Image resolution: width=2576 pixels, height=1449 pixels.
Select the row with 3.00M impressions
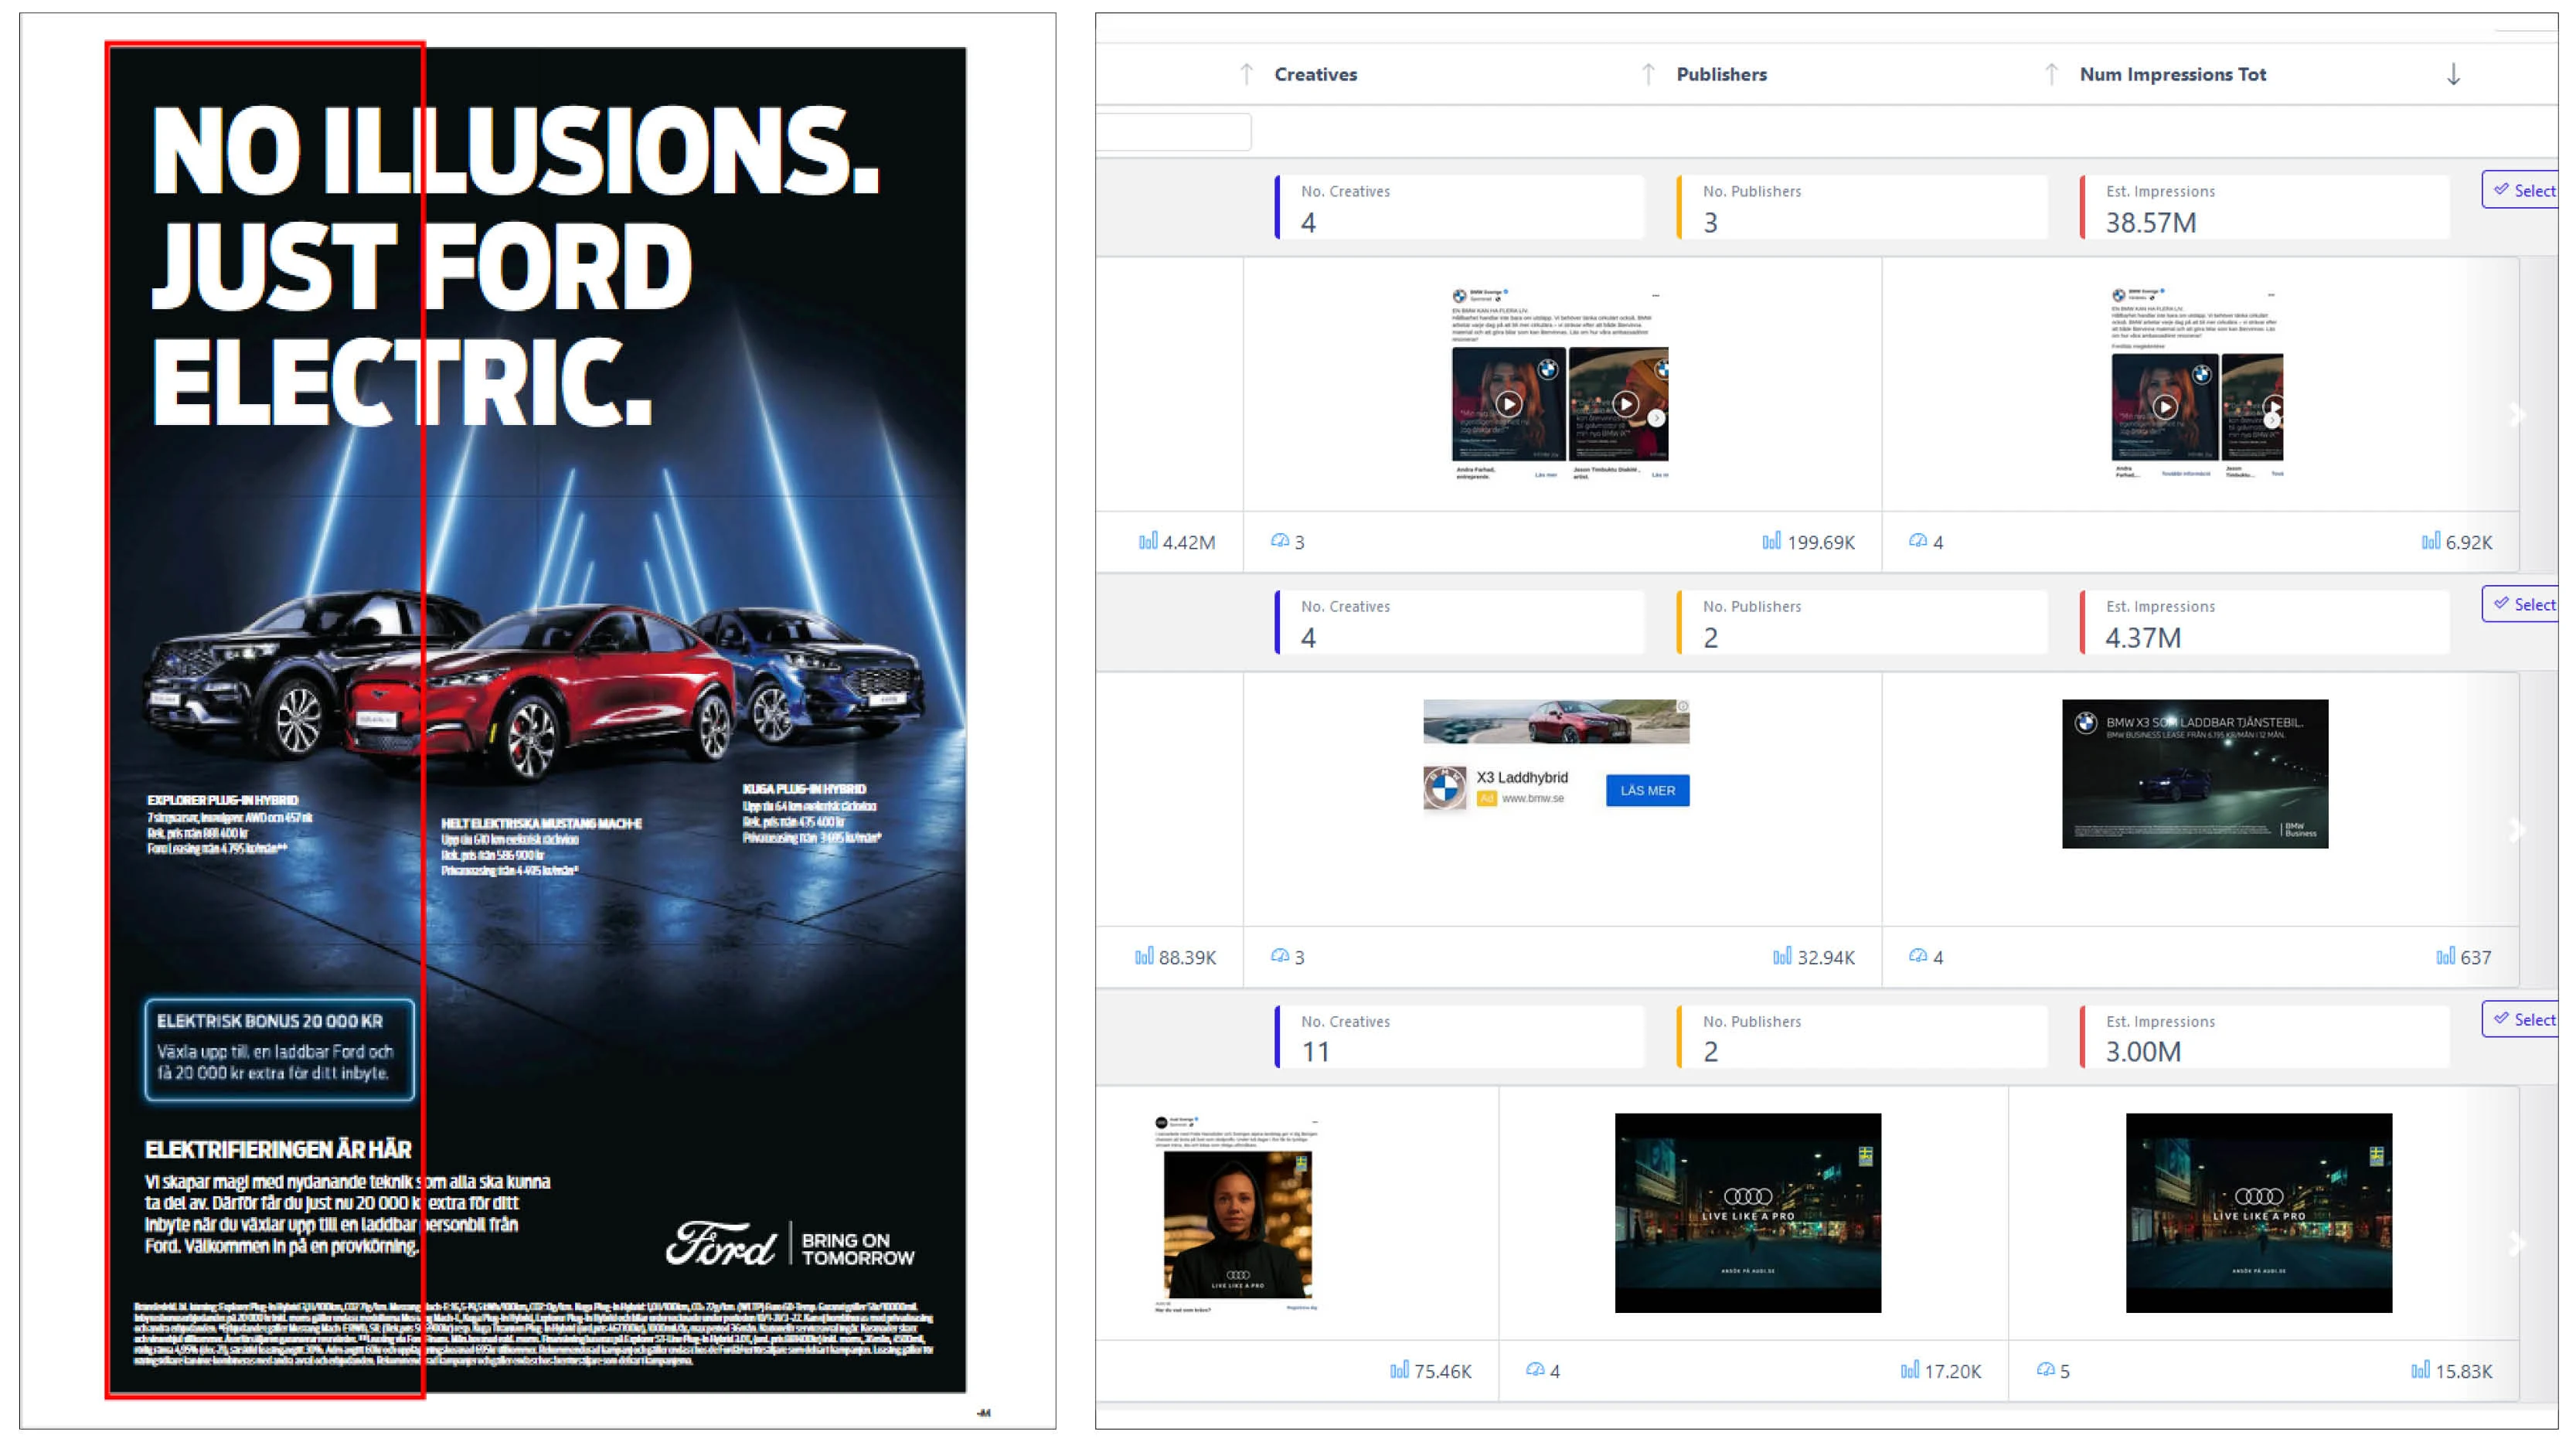(x=2523, y=1019)
